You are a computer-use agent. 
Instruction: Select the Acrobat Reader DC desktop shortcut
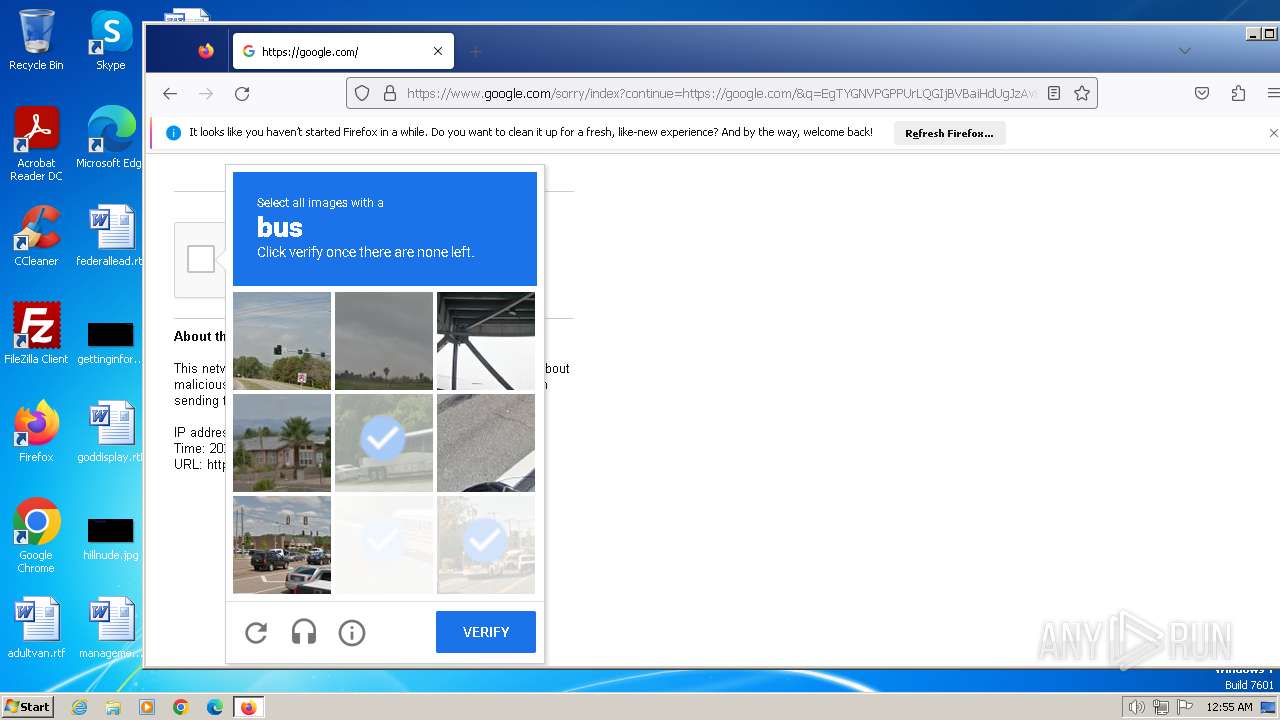click(x=36, y=144)
